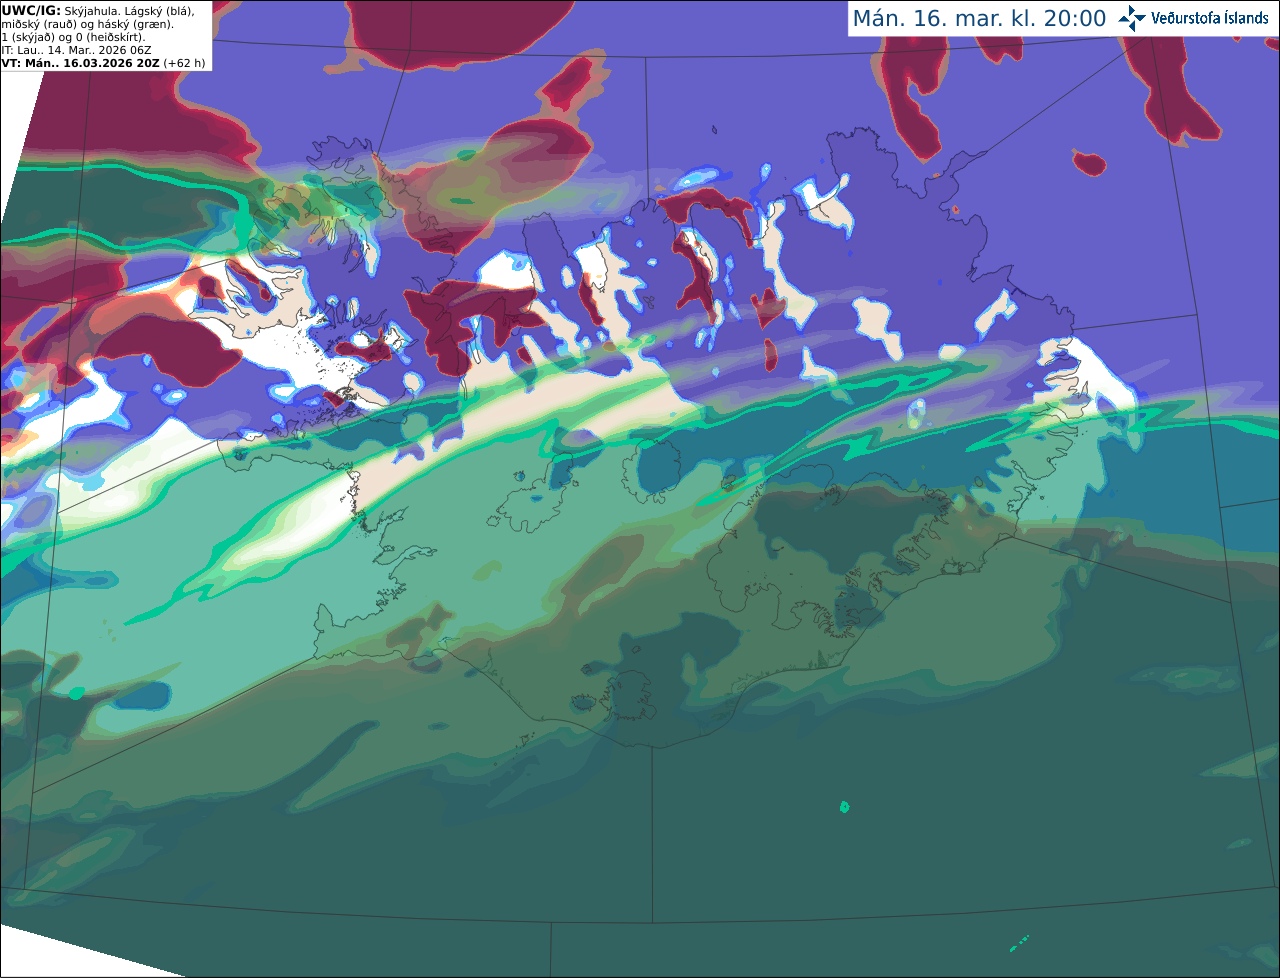Click the Veðurstofa Íslands pinwheel logo icon
The height and width of the screenshot is (978, 1280).
(1131, 18)
